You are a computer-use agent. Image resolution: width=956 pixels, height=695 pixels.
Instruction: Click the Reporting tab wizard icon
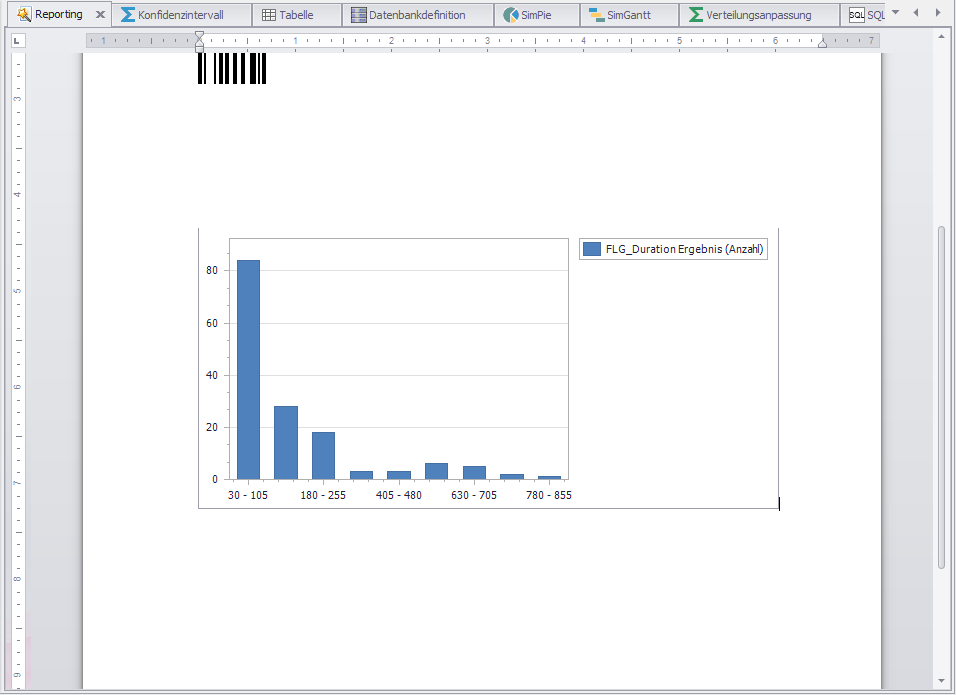pos(24,14)
